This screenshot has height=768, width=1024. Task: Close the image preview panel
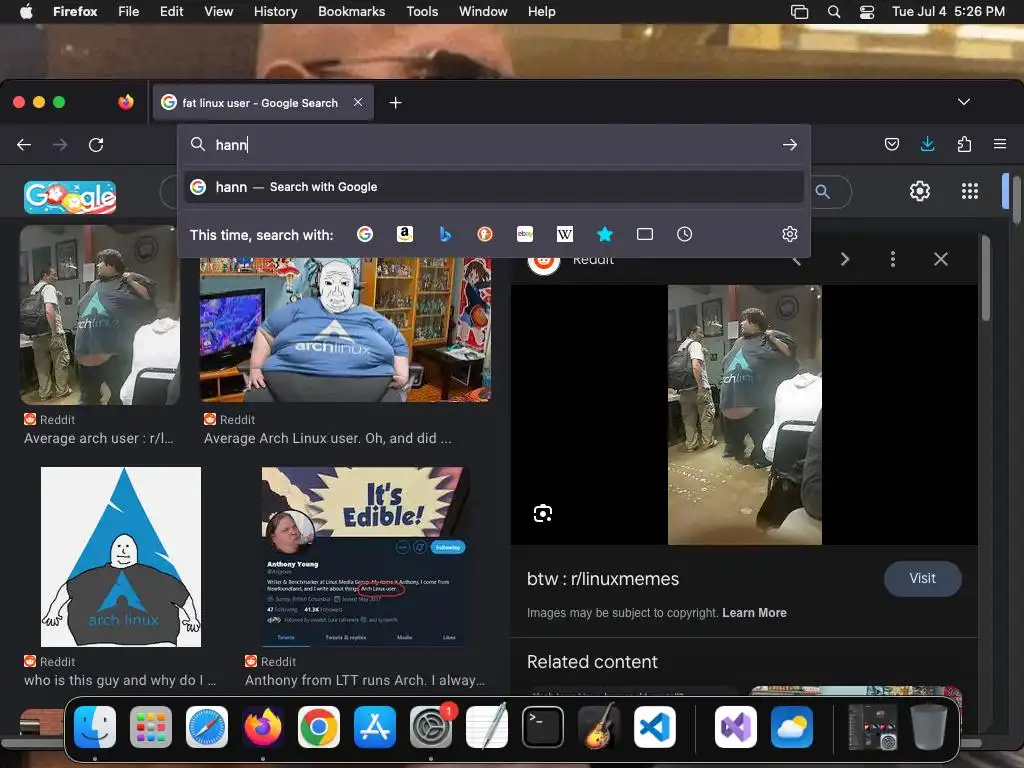click(x=940, y=259)
